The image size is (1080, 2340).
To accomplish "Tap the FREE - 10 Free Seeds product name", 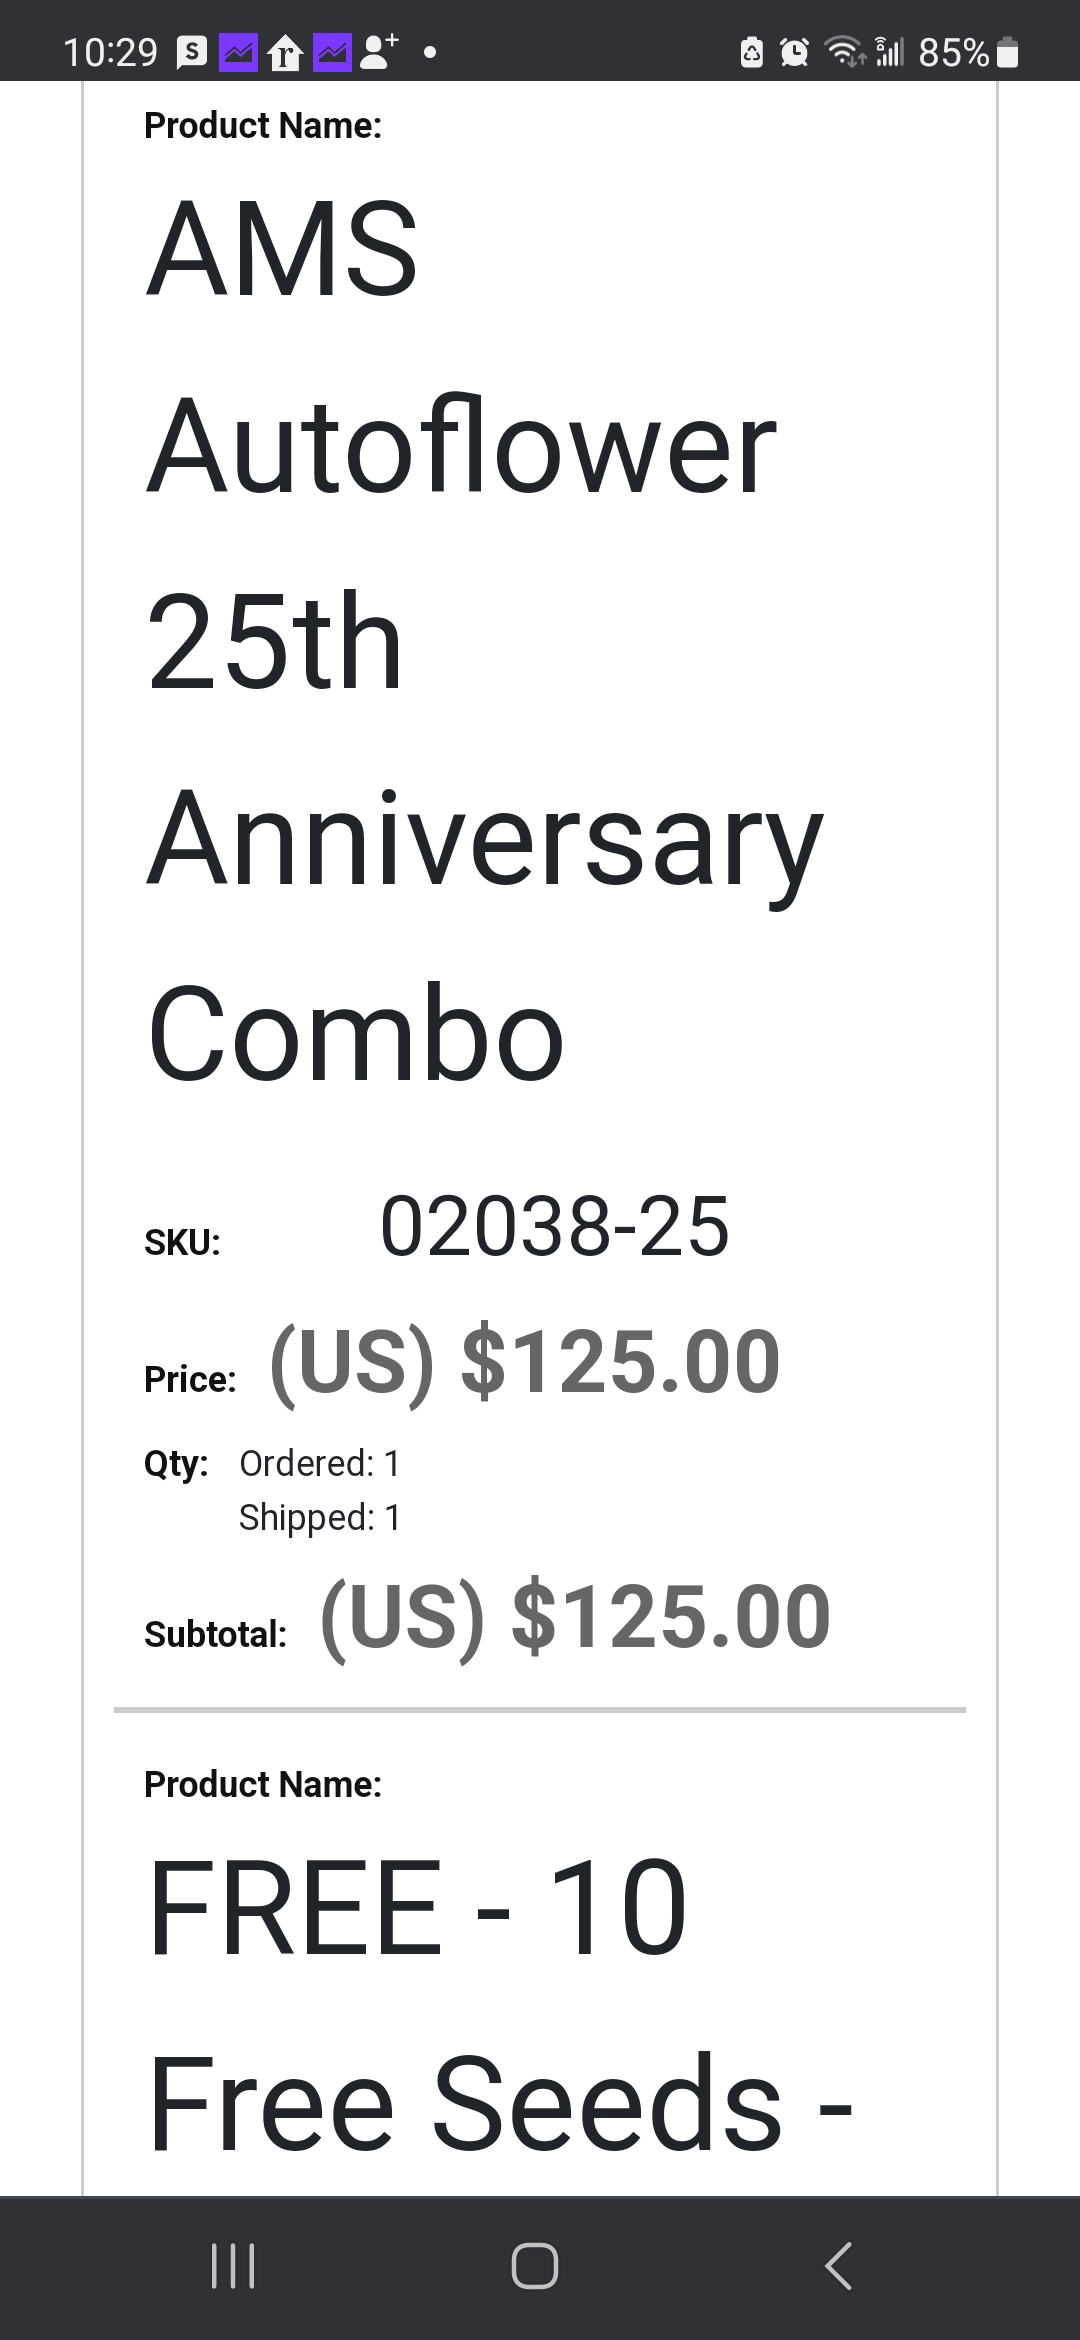I will (498, 2002).
